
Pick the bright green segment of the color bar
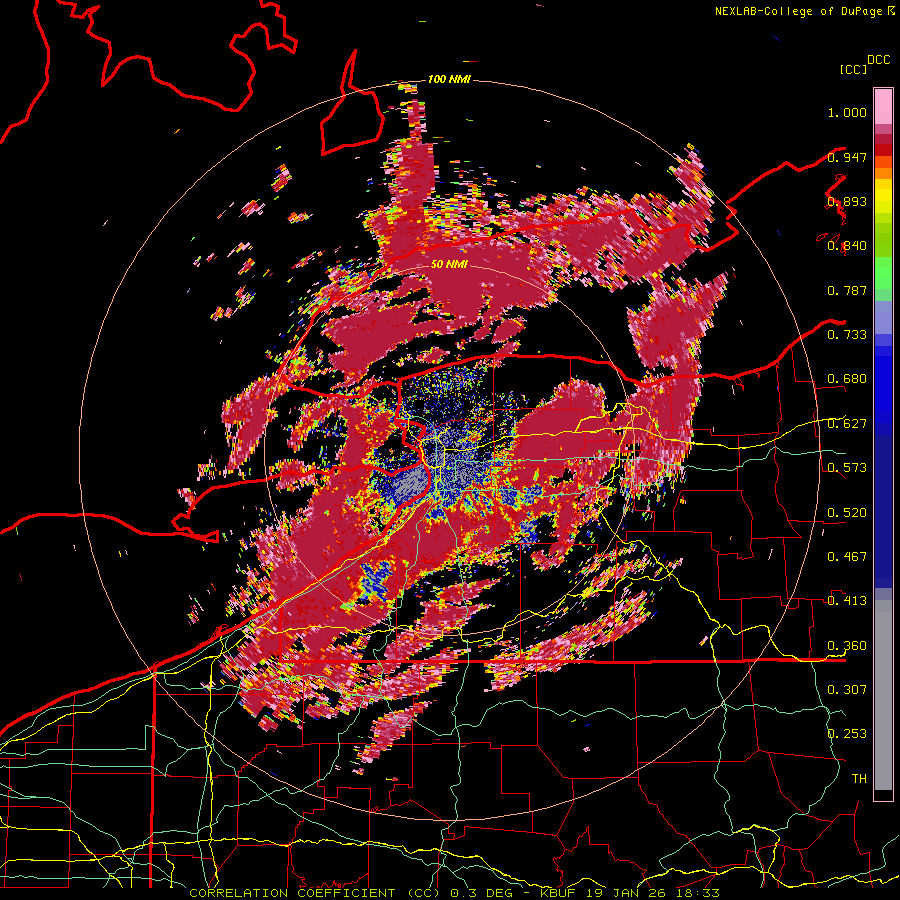point(883,273)
